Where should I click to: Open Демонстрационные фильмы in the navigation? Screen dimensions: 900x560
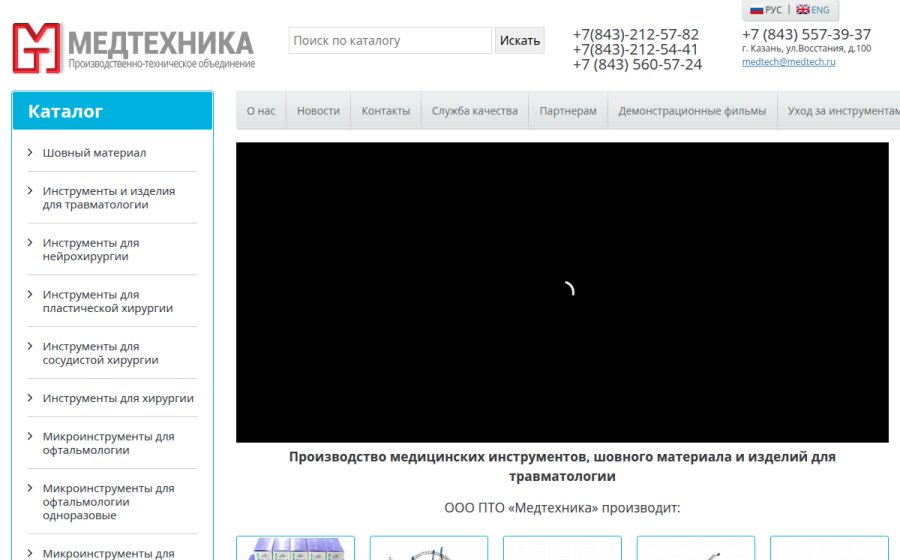pos(692,111)
